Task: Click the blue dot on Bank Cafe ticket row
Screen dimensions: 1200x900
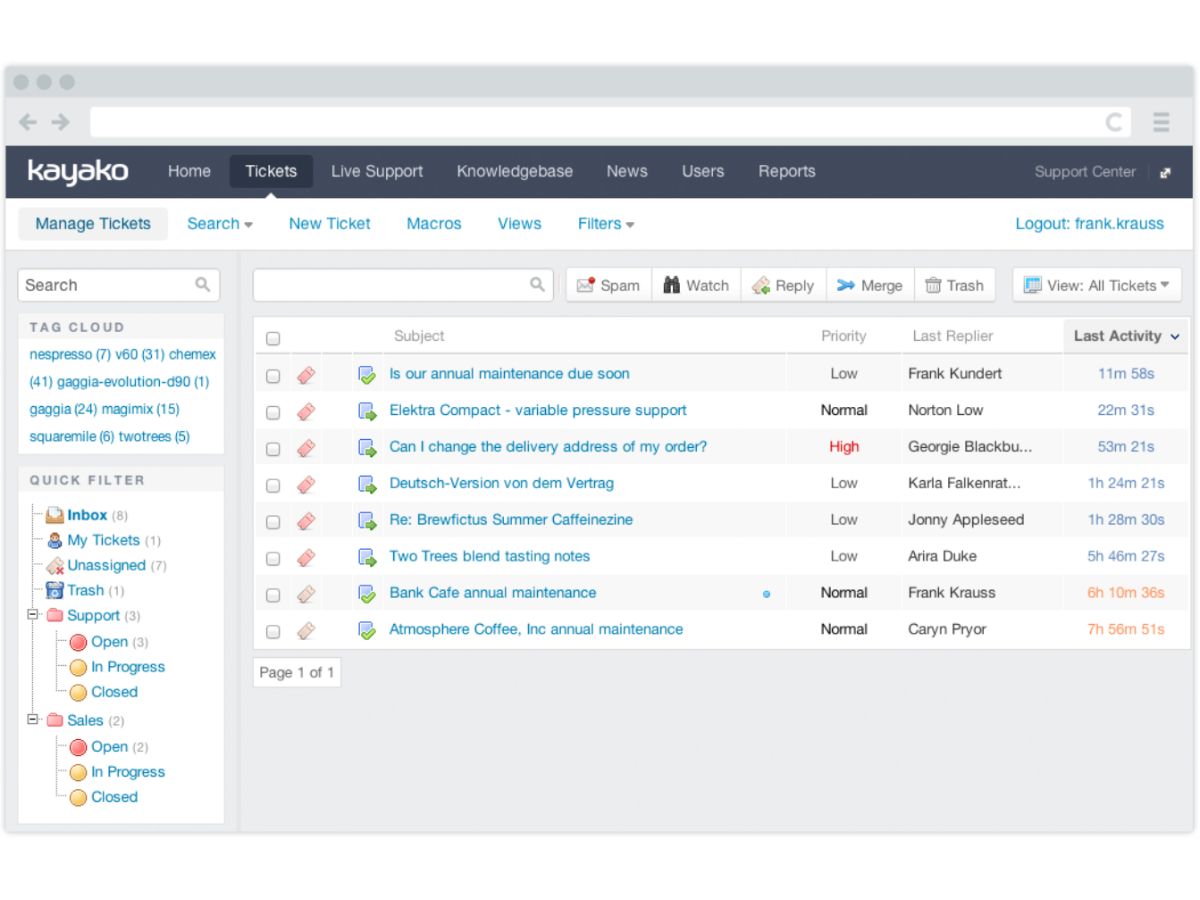Action: tap(766, 594)
